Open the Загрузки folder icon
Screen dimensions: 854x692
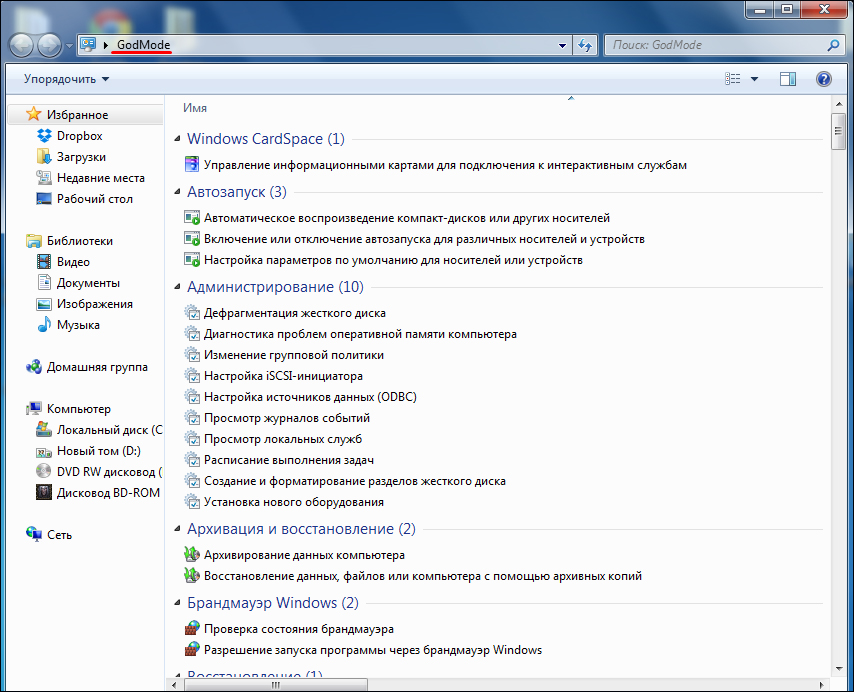44,157
